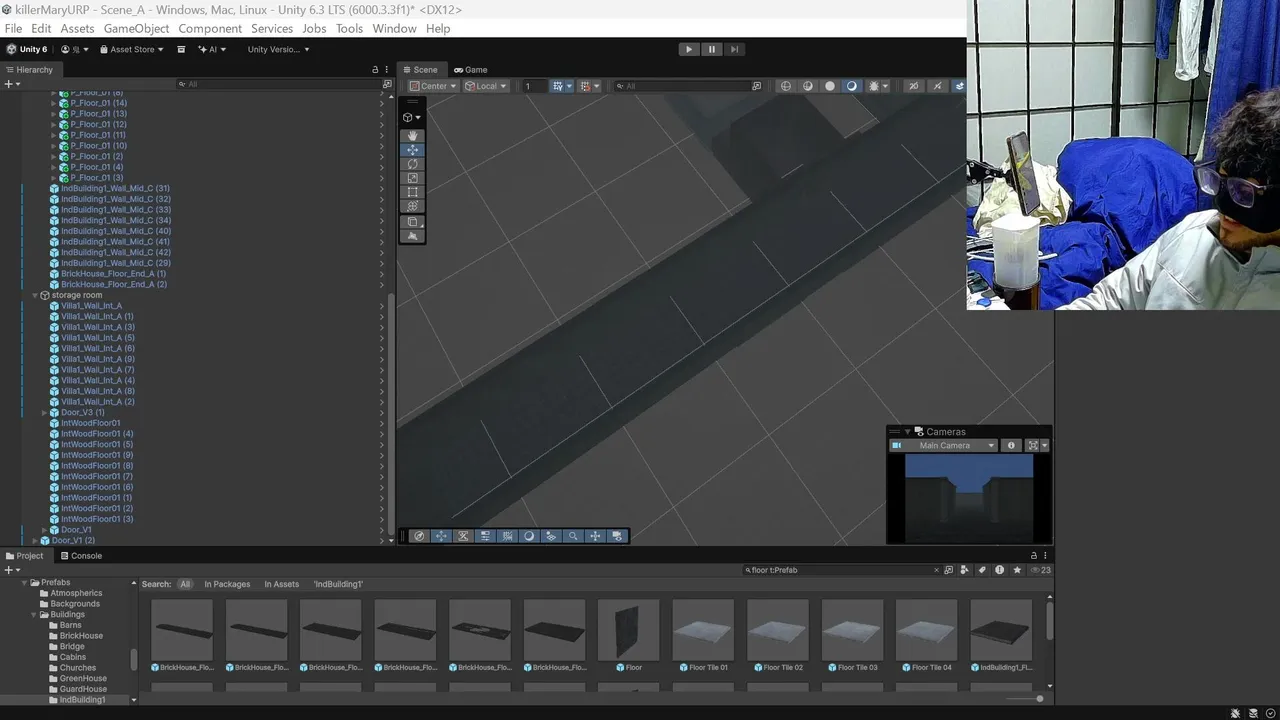Click the favorites star in Project panel

1017,570
